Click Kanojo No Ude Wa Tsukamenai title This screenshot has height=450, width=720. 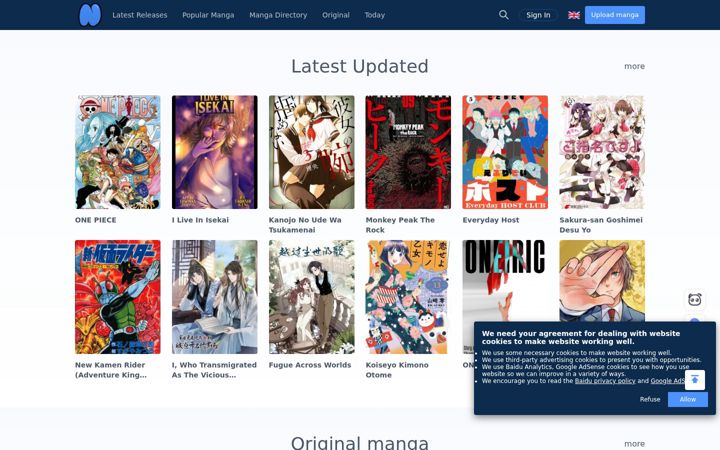305,225
